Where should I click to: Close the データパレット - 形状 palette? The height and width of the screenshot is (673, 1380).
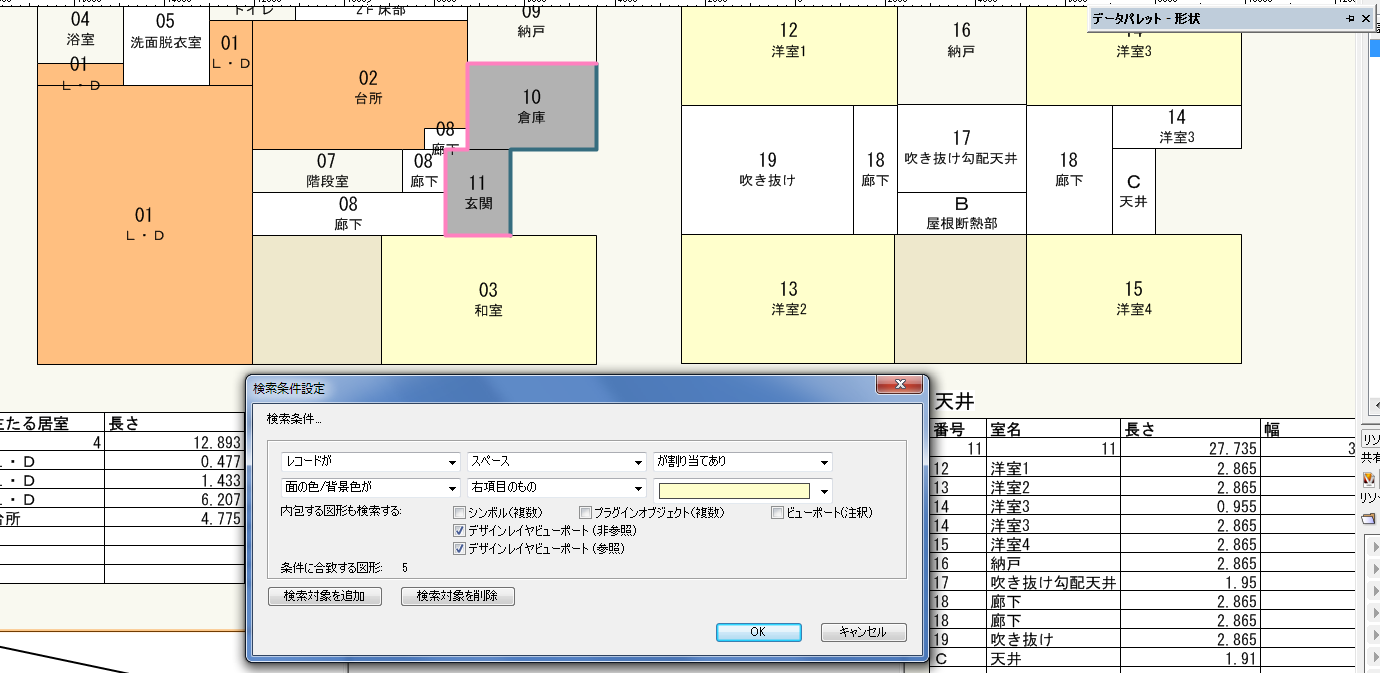pos(1368,19)
